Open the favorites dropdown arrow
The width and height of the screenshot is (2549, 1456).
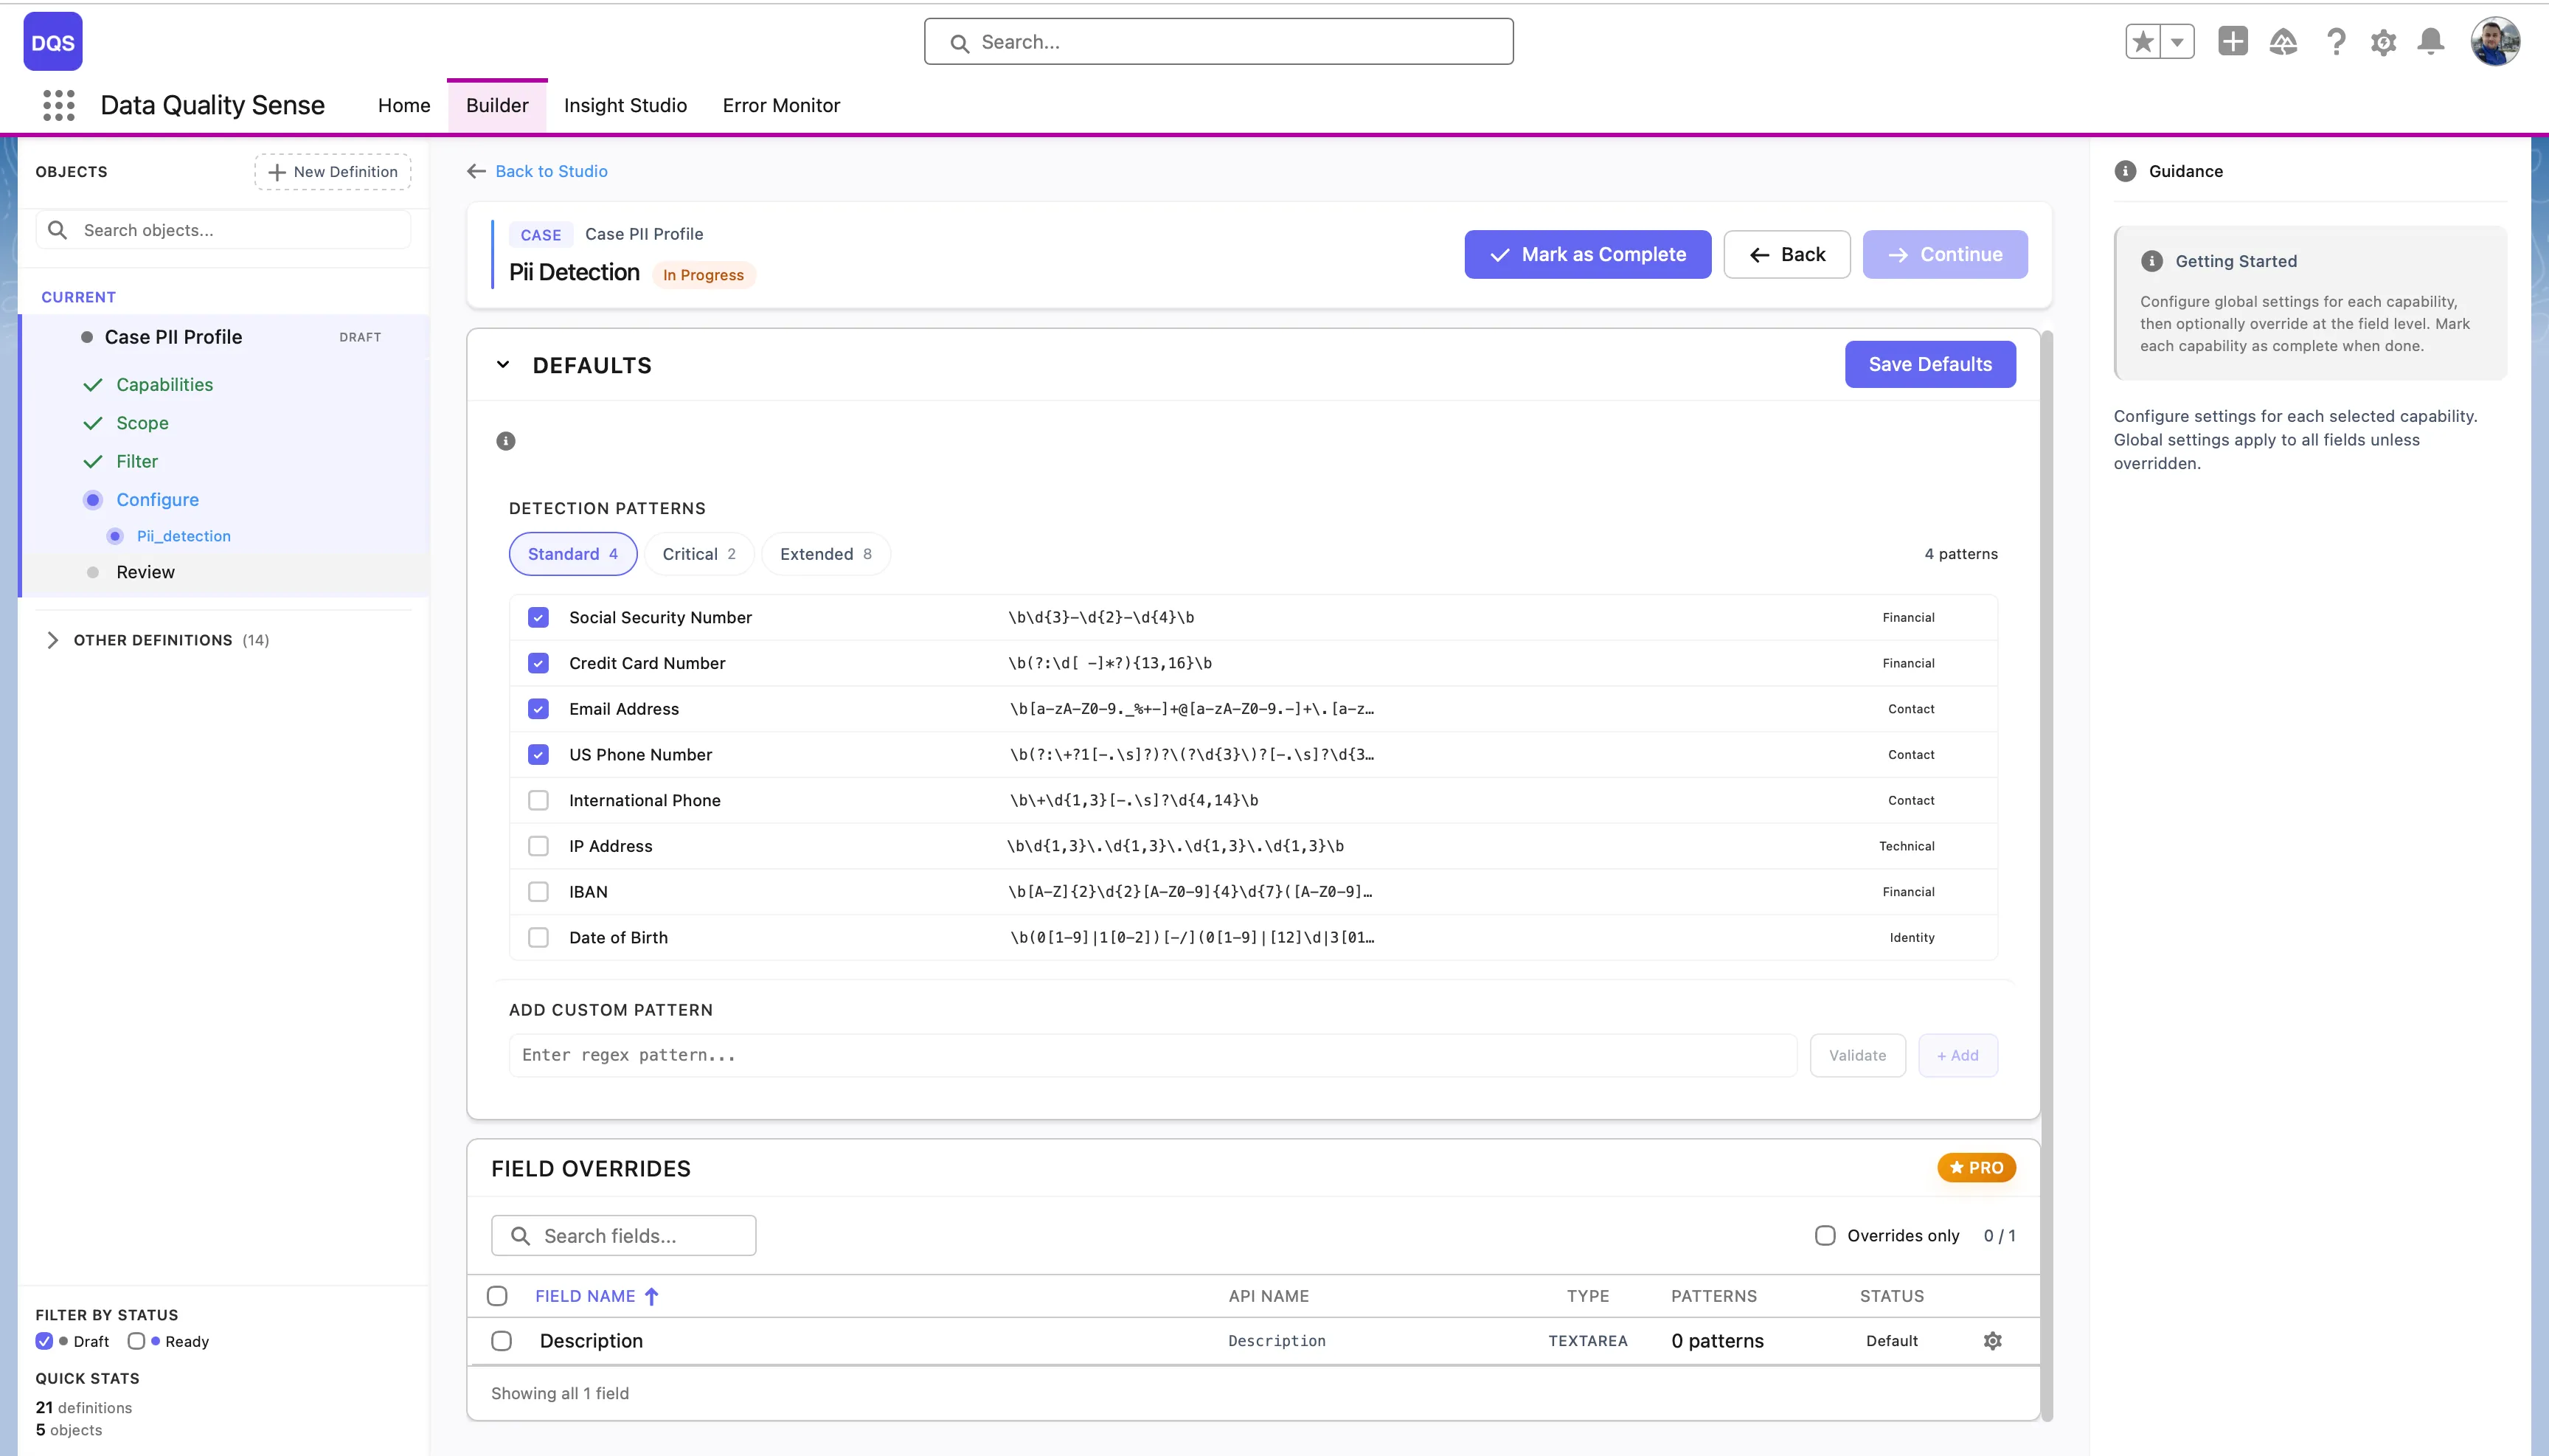pyautogui.click(x=2177, y=41)
